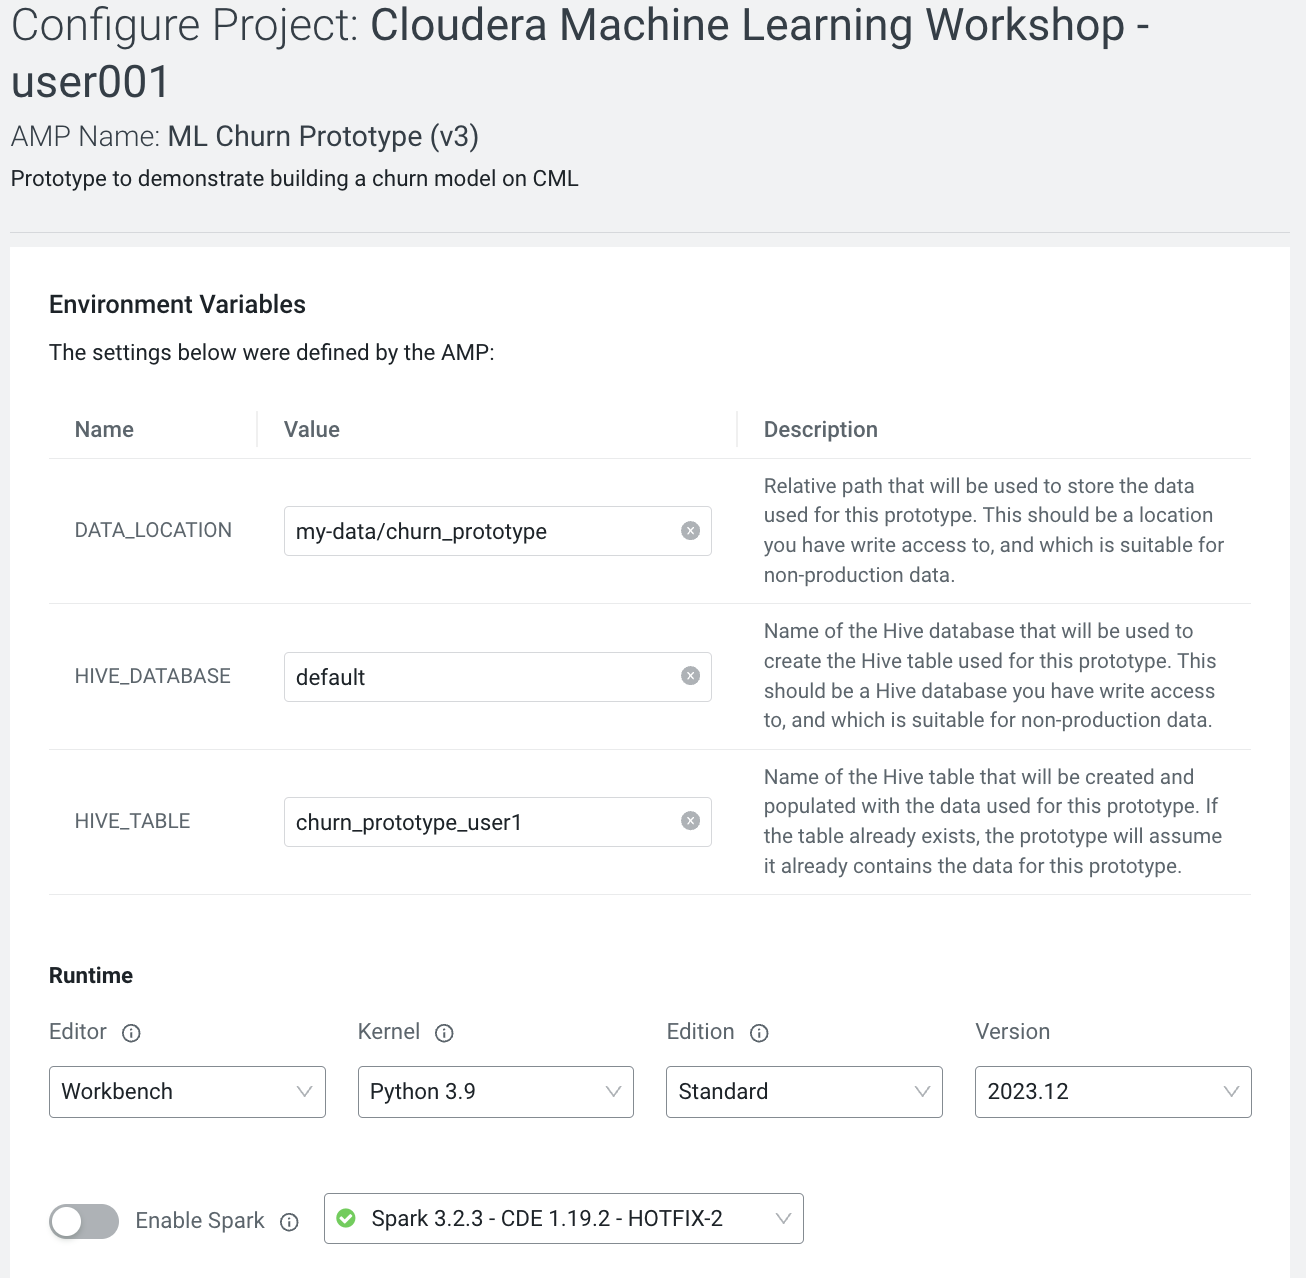Click the green check icon beside Spark 3.2.3

(346, 1218)
